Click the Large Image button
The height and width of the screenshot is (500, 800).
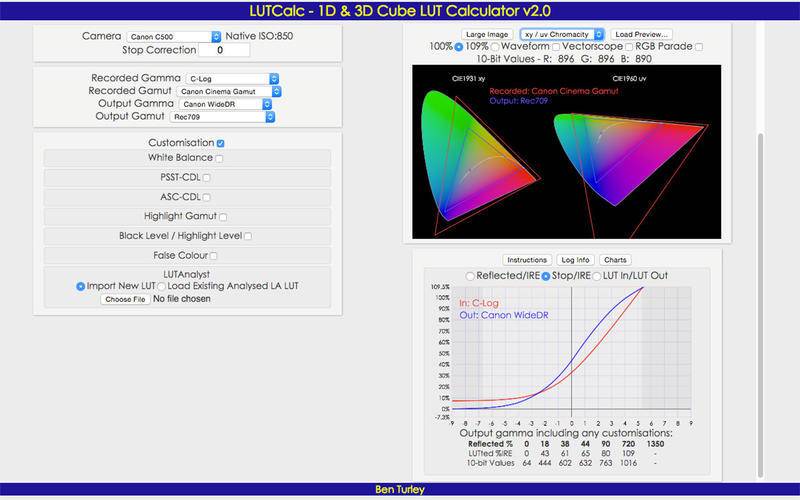coord(487,34)
